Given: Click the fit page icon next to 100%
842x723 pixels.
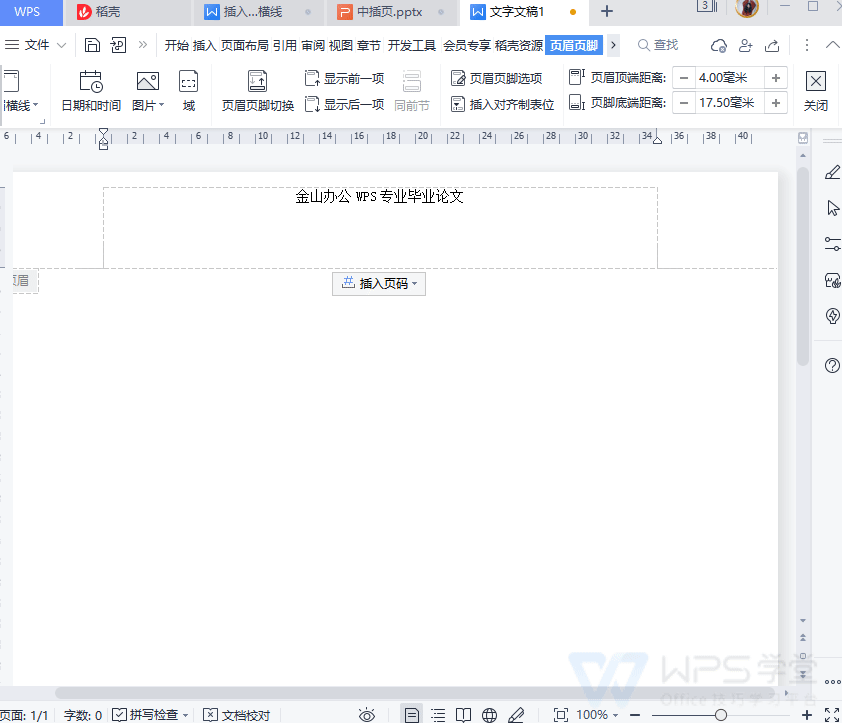Looking at the screenshot, I should tap(561, 715).
